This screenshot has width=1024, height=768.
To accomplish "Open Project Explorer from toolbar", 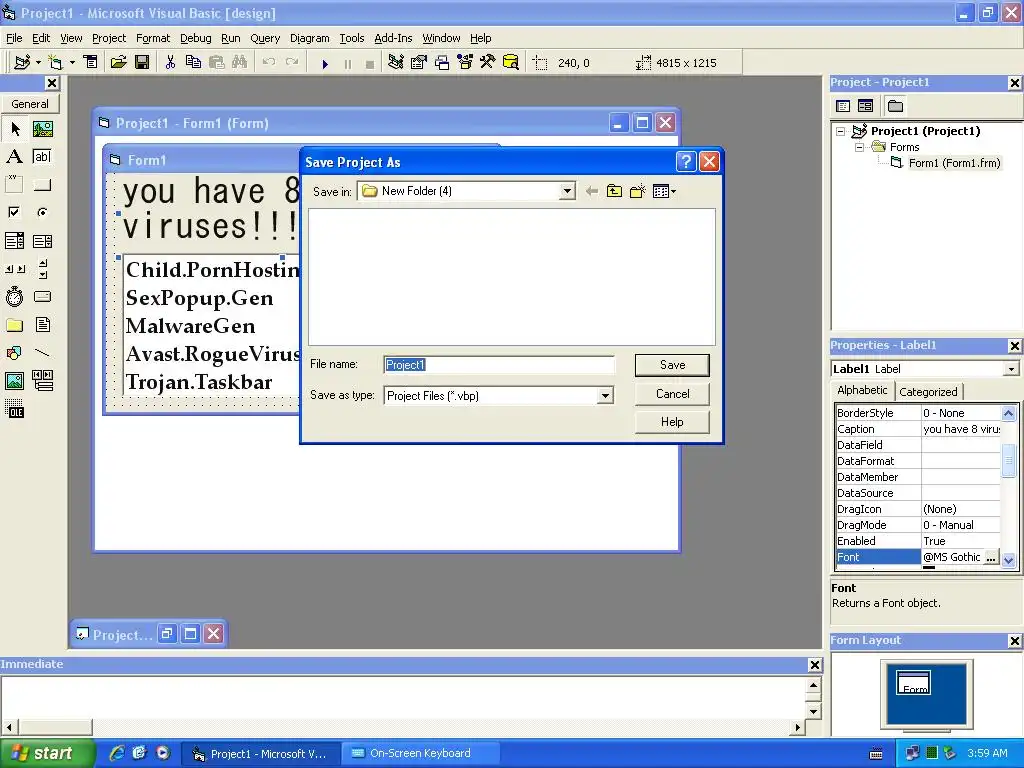I will pyautogui.click(x=395, y=63).
